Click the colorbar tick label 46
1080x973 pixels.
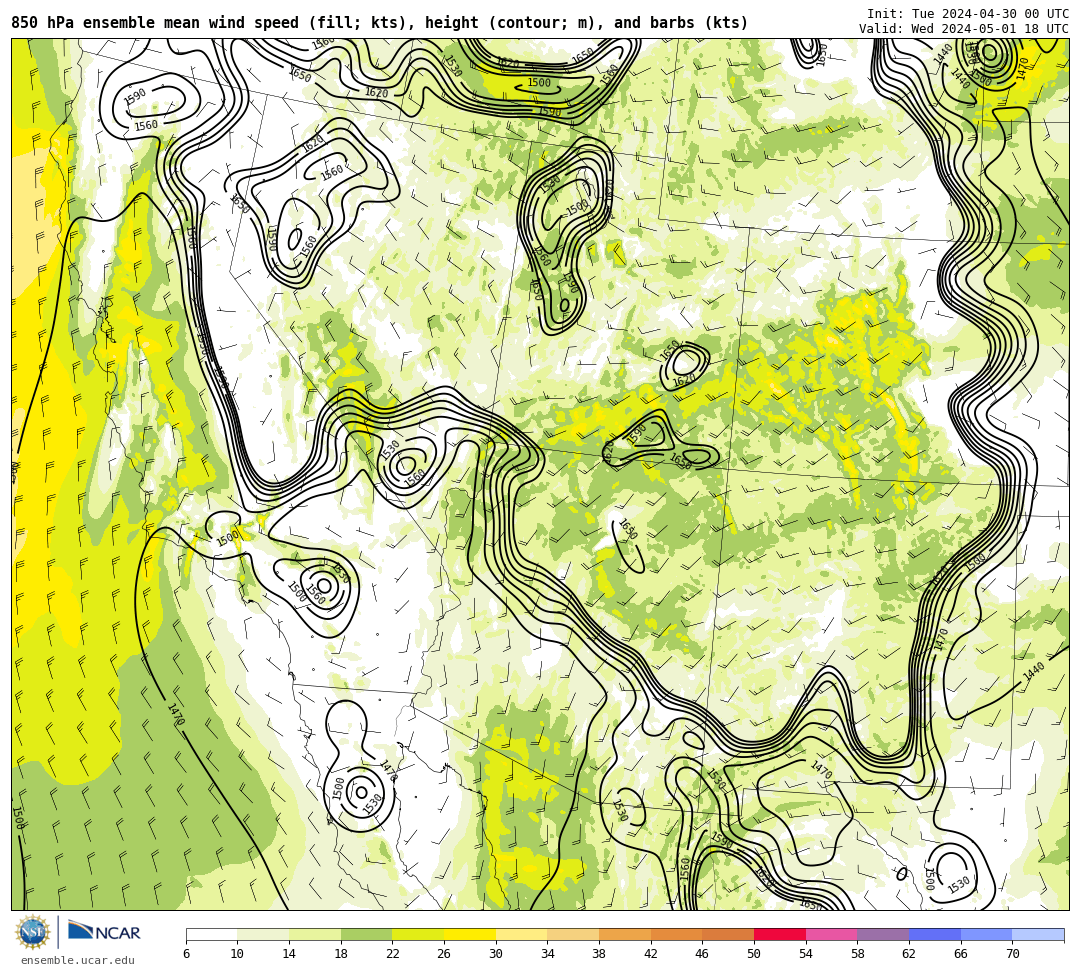click(703, 954)
